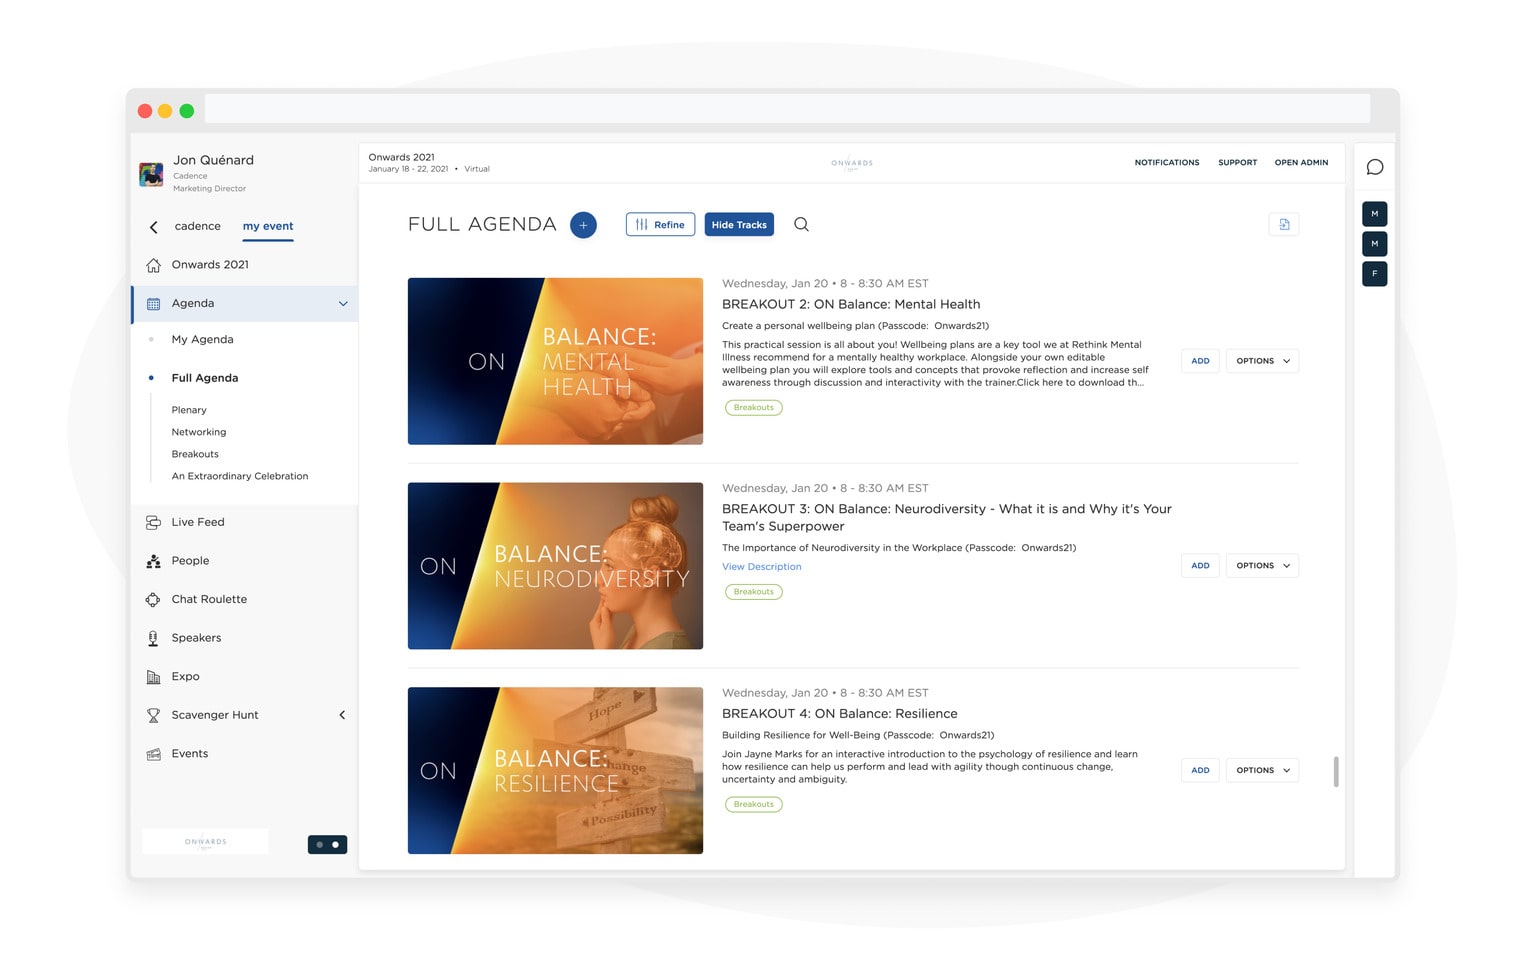Open Chat Roulette icon
This screenshot has width=1520, height=965.
pos(153,599)
